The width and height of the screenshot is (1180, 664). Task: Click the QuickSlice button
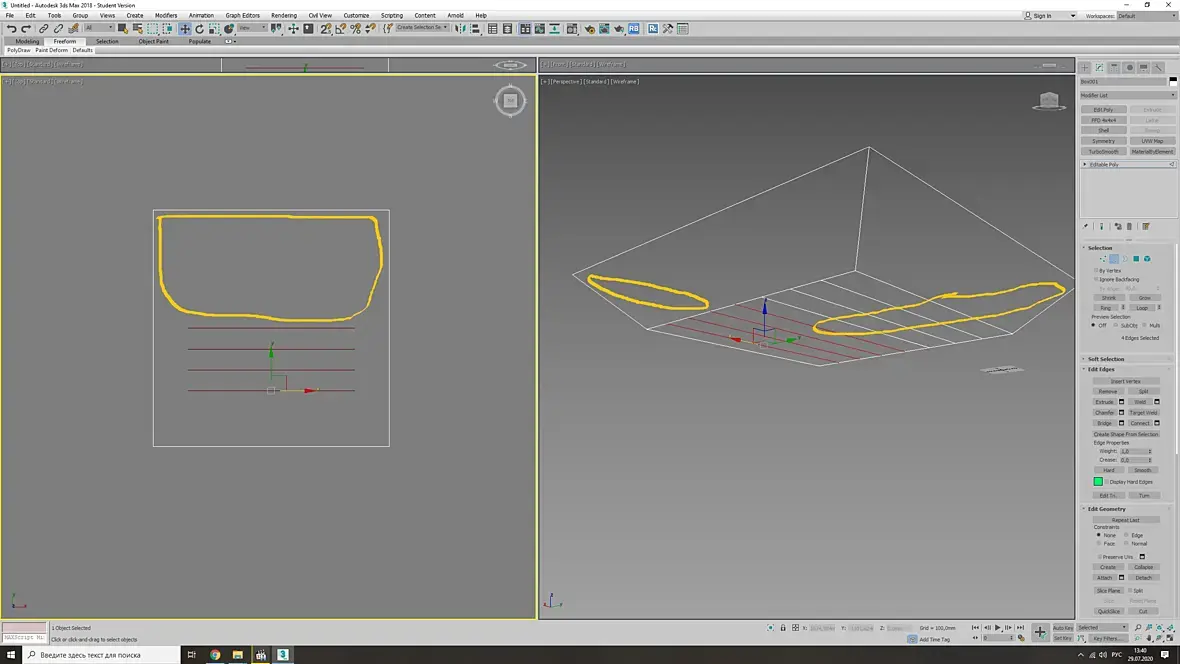(1109, 611)
